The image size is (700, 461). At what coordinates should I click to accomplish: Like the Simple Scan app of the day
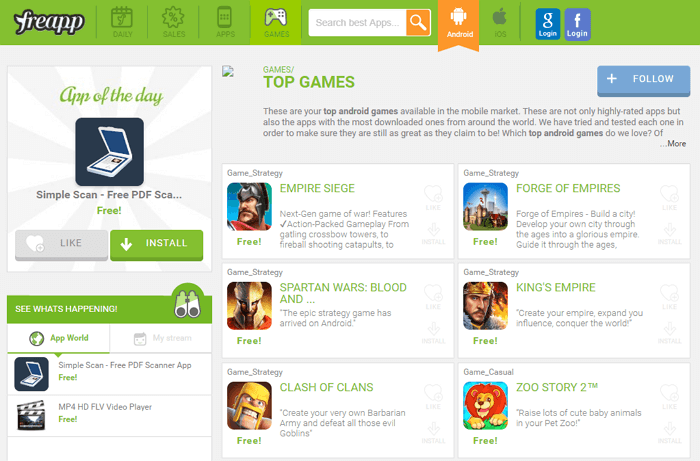62,244
